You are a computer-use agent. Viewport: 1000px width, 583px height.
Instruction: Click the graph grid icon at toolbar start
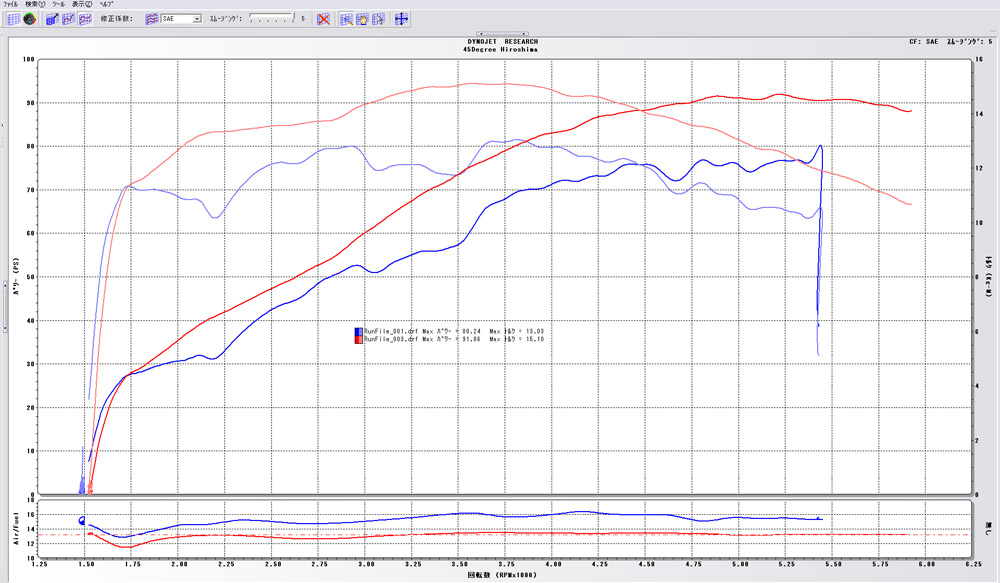tap(13, 19)
